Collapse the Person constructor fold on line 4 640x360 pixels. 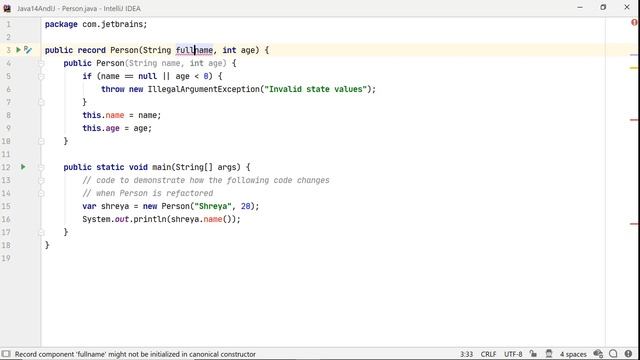pos(41,63)
